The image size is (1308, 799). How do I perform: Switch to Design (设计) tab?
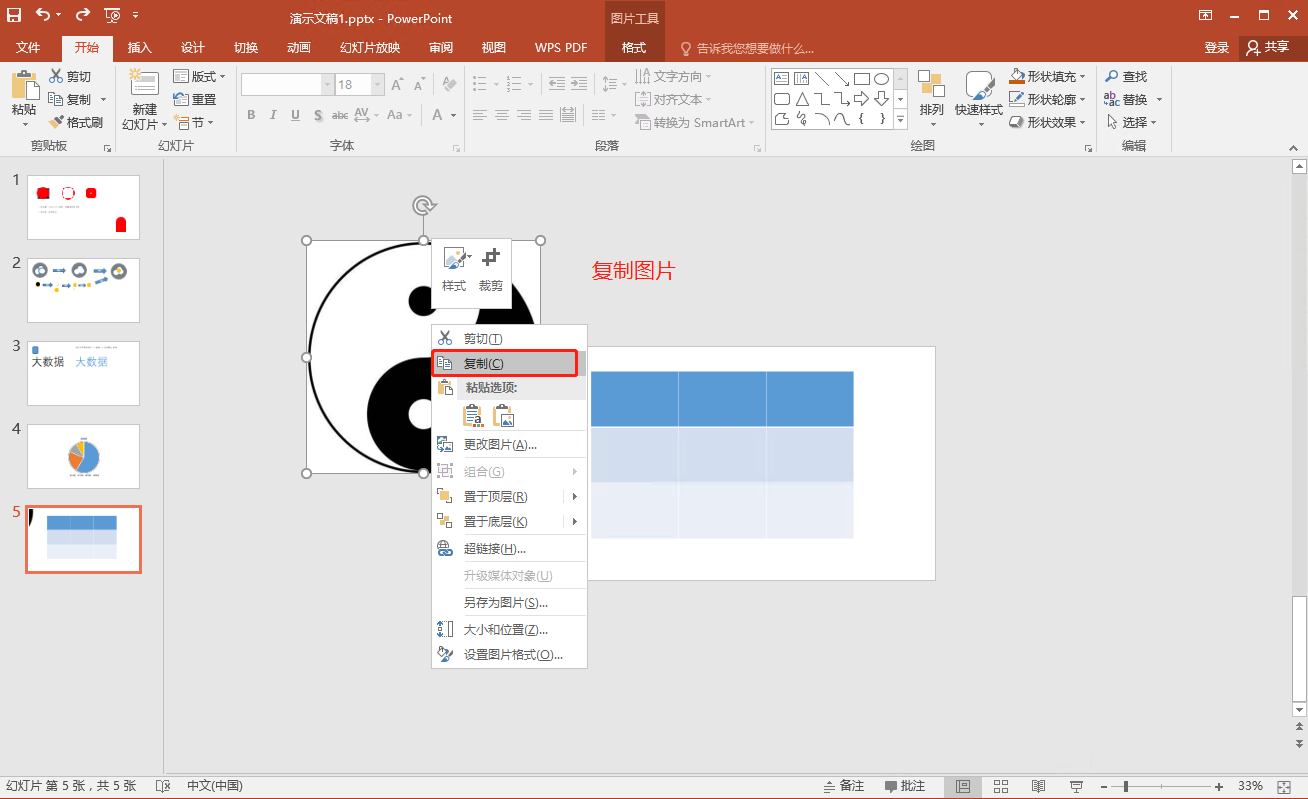[x=193, y=48]
